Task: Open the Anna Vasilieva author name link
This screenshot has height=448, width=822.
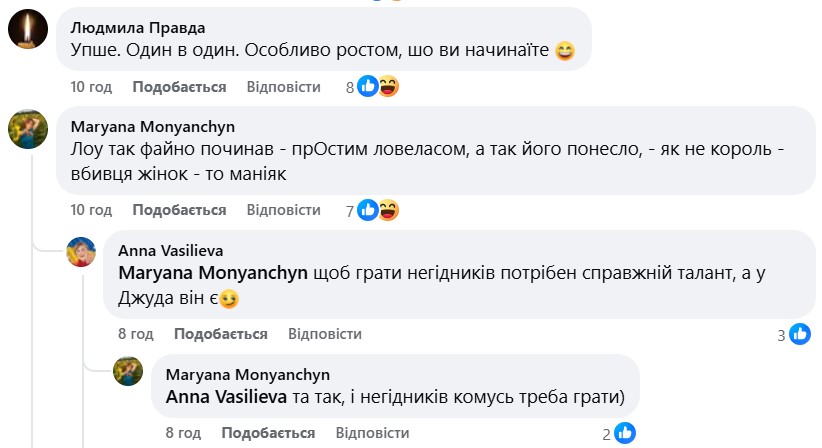Action: [170, 250]
